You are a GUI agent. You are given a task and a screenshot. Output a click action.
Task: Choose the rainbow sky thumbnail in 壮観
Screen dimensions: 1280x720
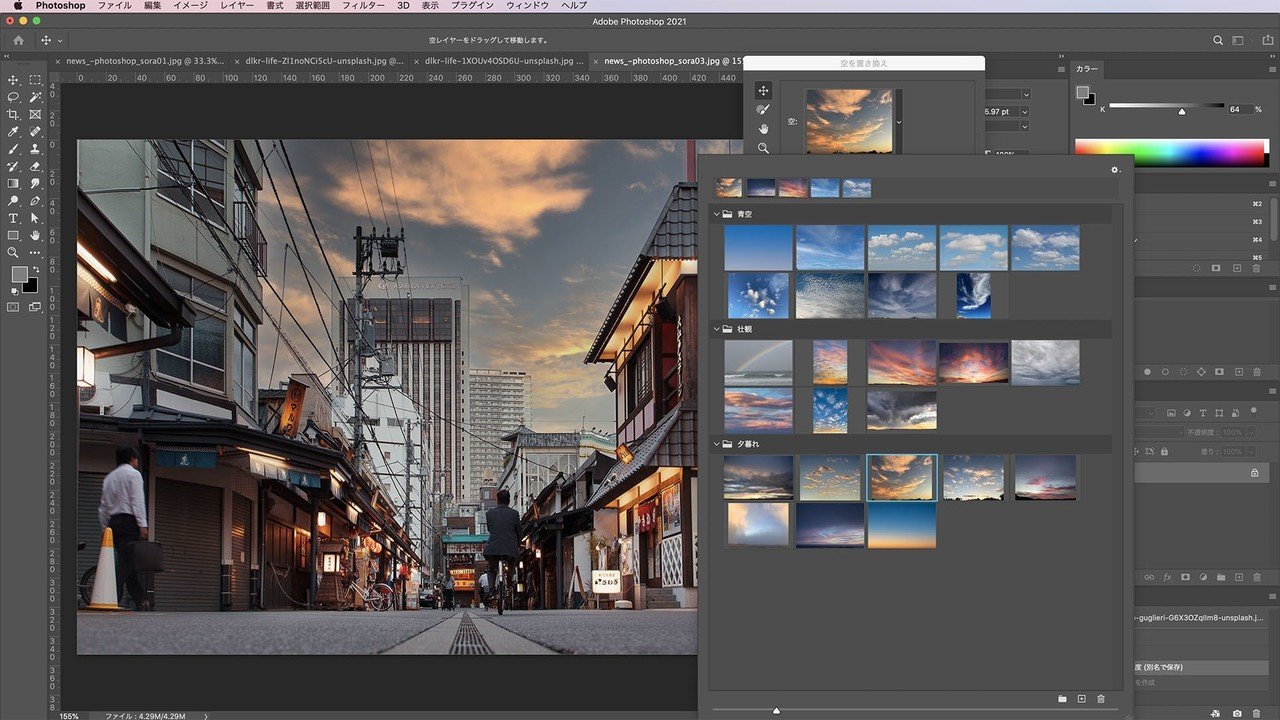pyautogui.click(x=758, y=362)
